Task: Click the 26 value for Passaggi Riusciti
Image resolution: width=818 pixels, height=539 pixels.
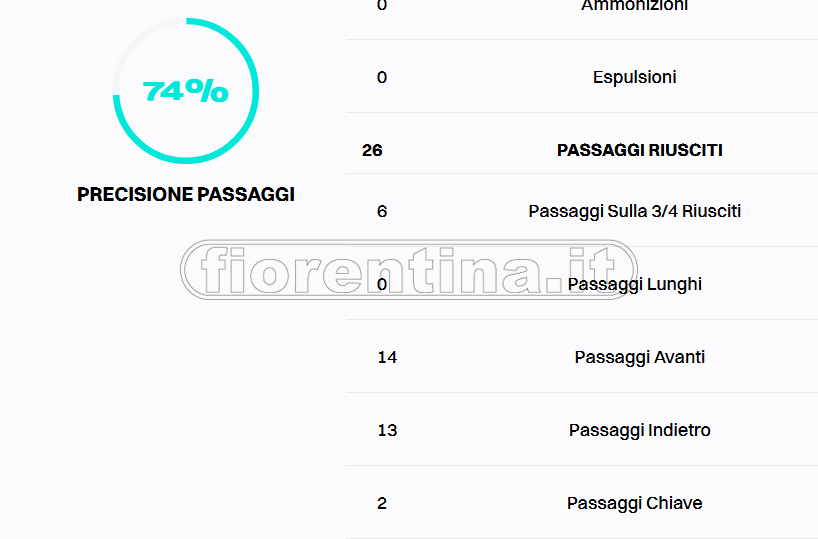Action: coord(372,150)
